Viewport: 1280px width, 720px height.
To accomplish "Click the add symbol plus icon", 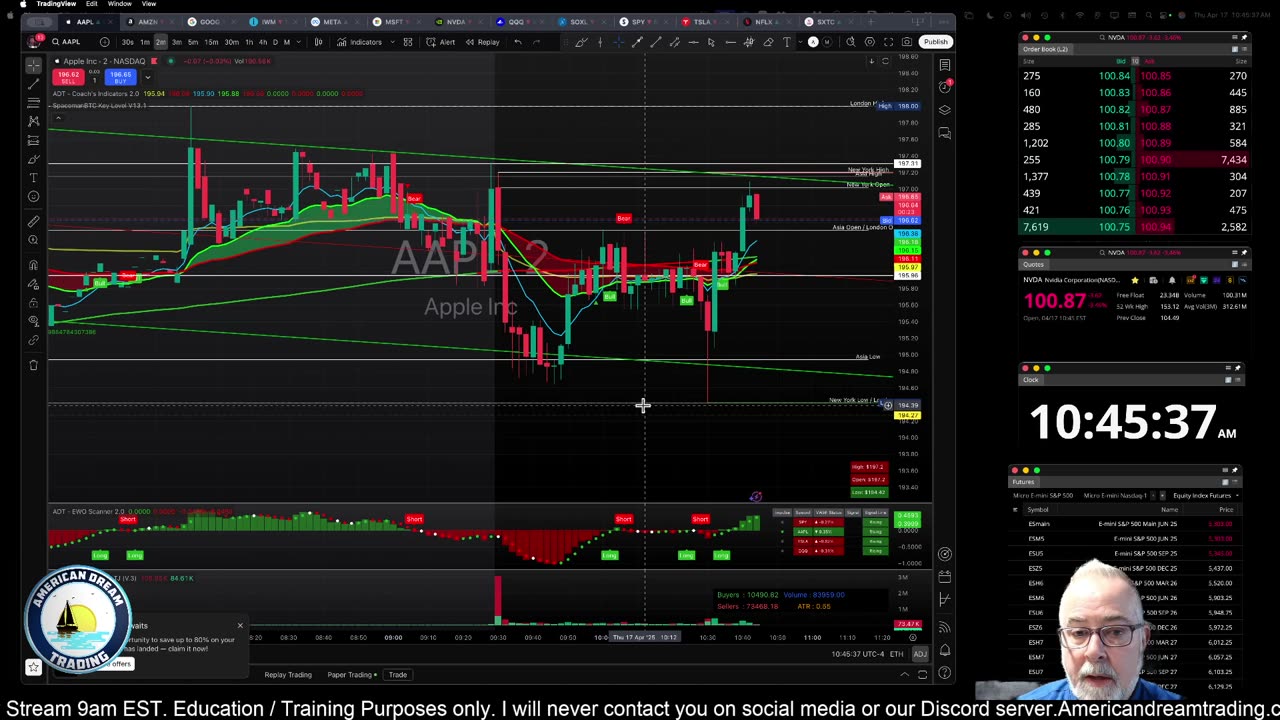I will (104, 42).
